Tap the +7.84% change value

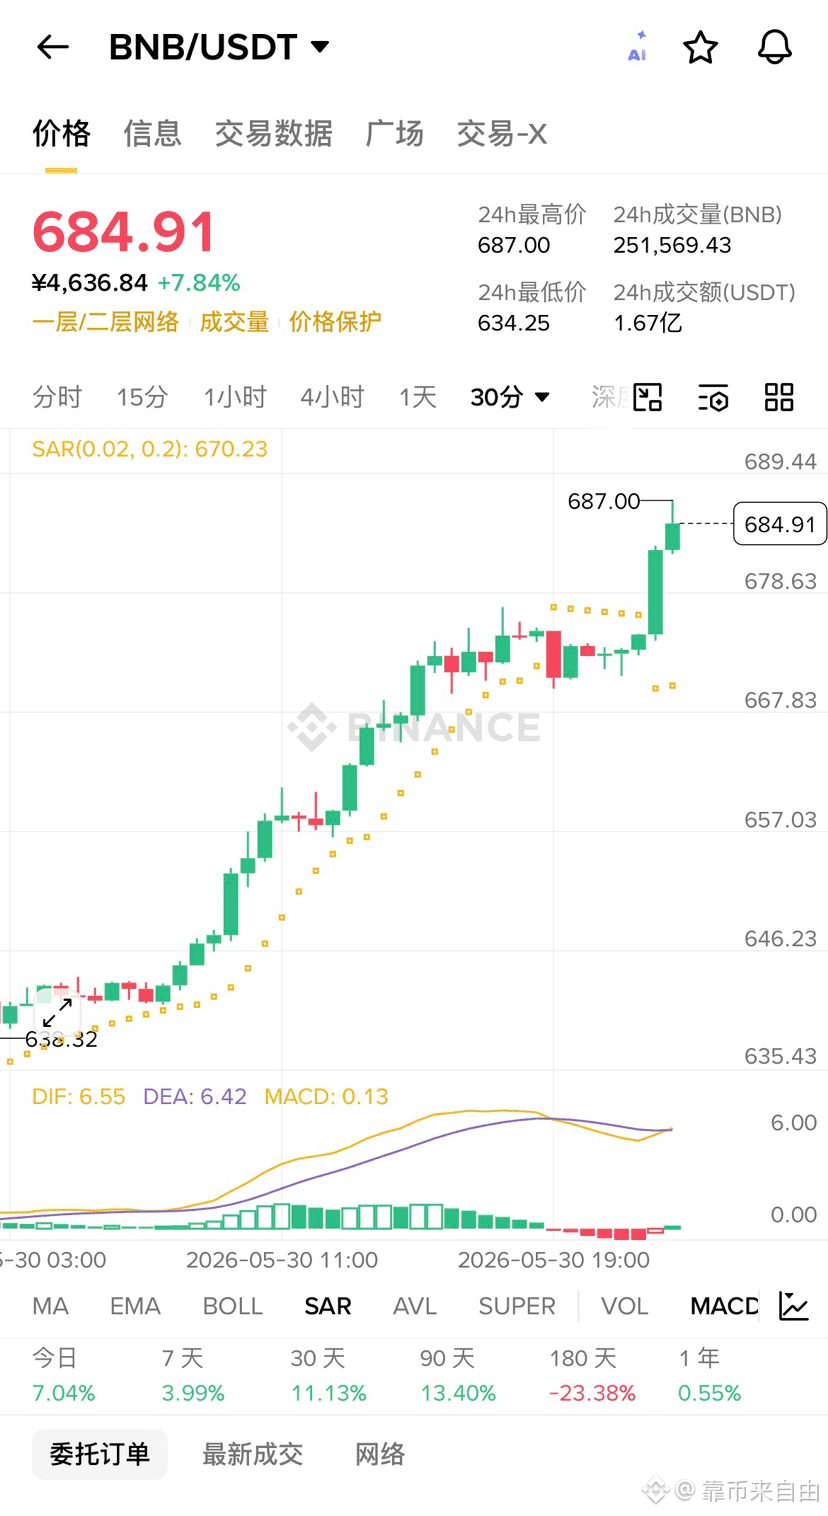click(199, 283)
